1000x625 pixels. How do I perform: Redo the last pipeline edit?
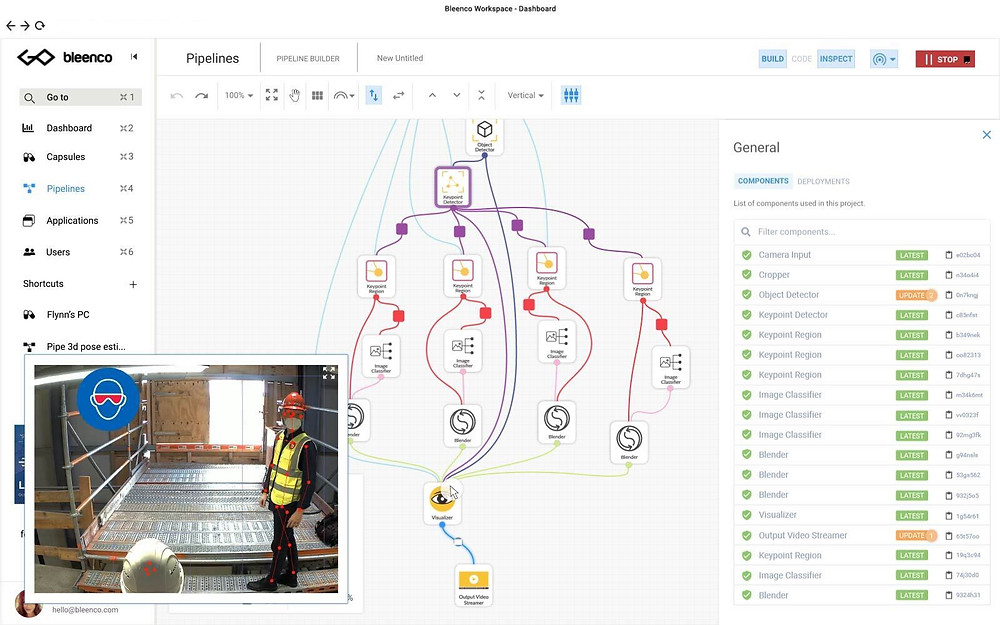(202, 96)
